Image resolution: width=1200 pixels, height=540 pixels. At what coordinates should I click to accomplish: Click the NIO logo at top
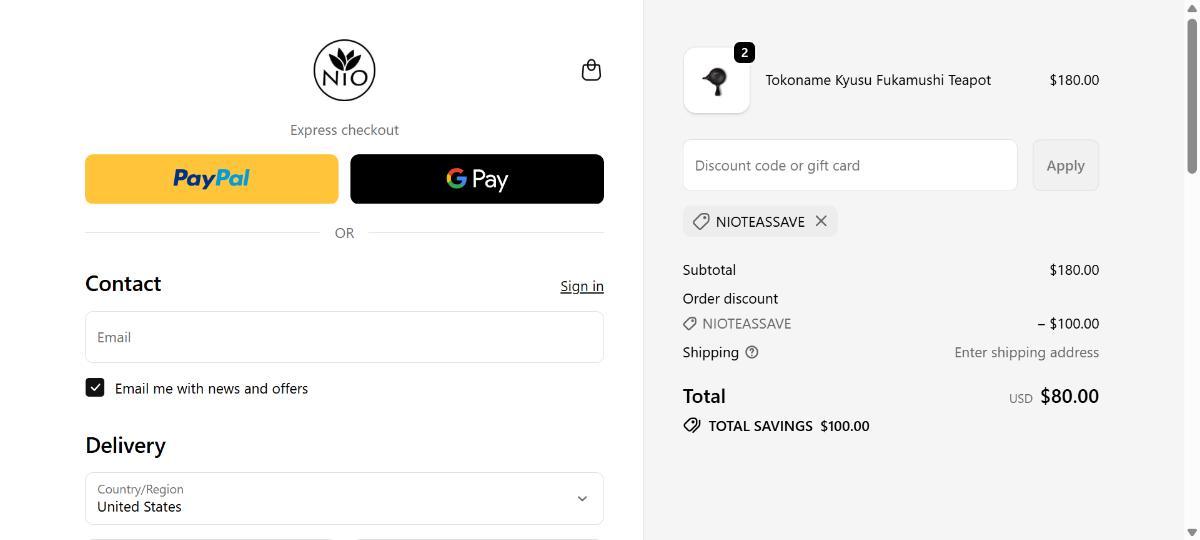(x=344, y=71)
